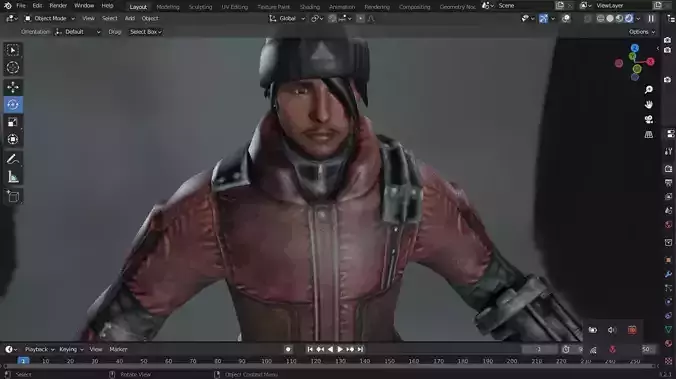This screenshot has width=676, height=379.
Task: Toggle X-ray mode
Action: (x=588, y=19)
